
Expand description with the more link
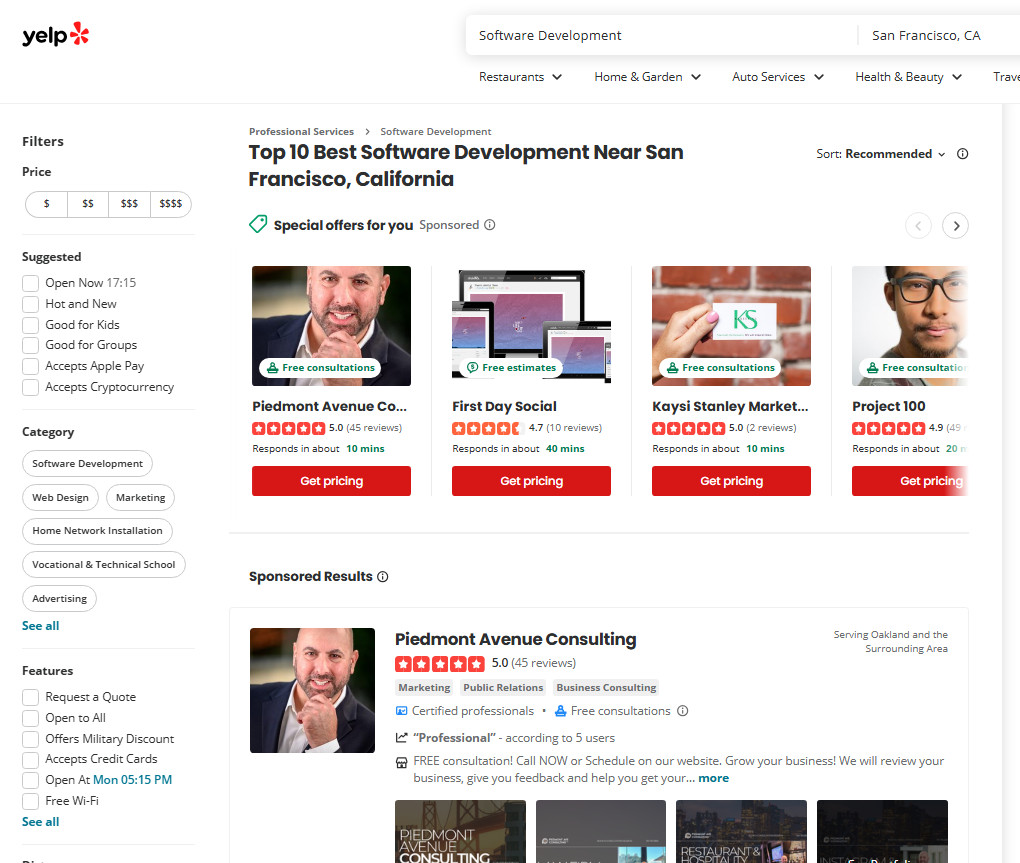click(x=714, y=778)
